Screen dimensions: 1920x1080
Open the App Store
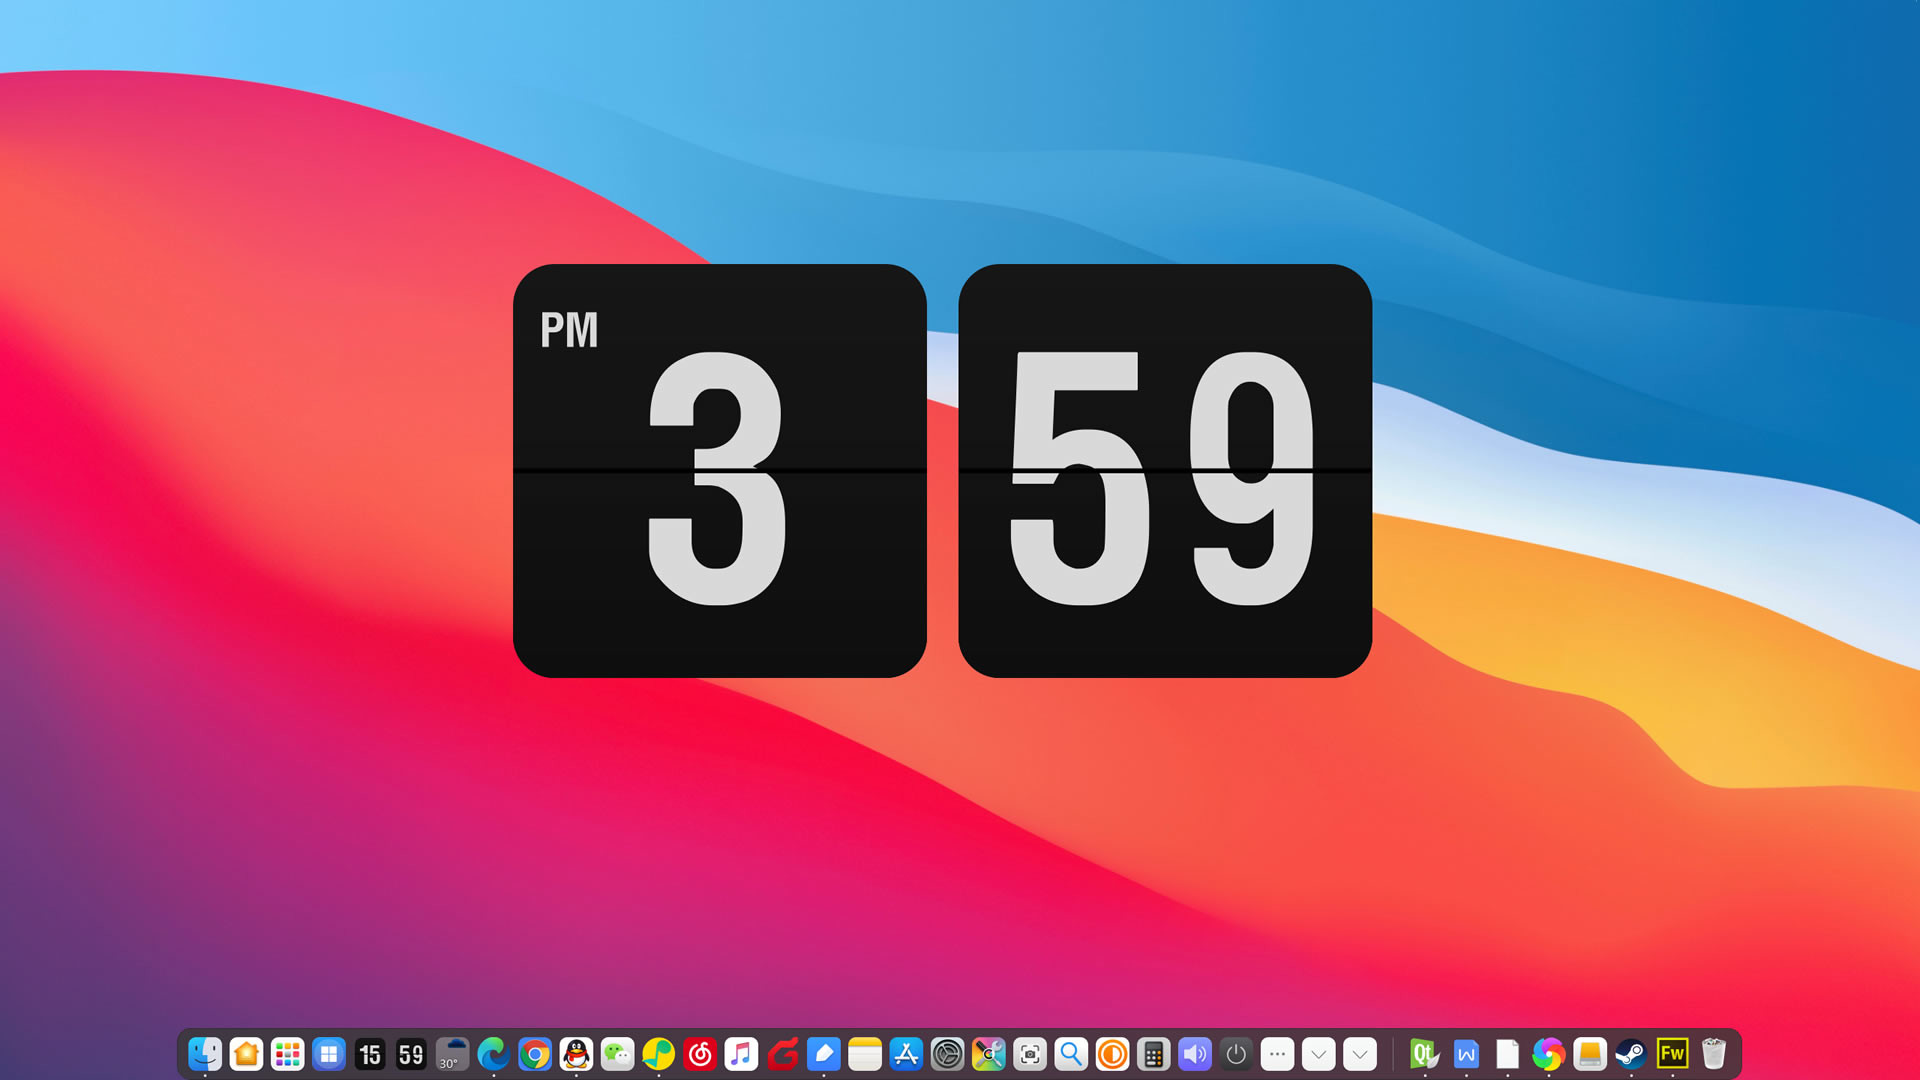907,1054
